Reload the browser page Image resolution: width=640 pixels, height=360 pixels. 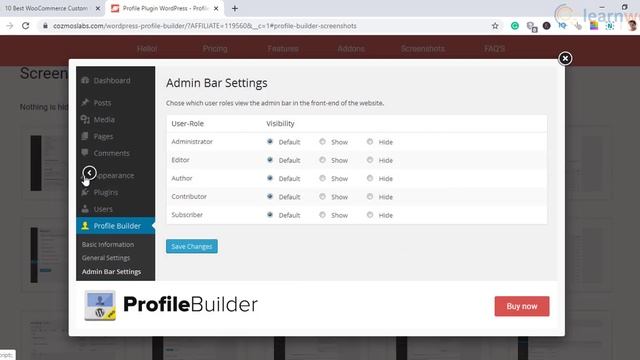coord(25,26)
